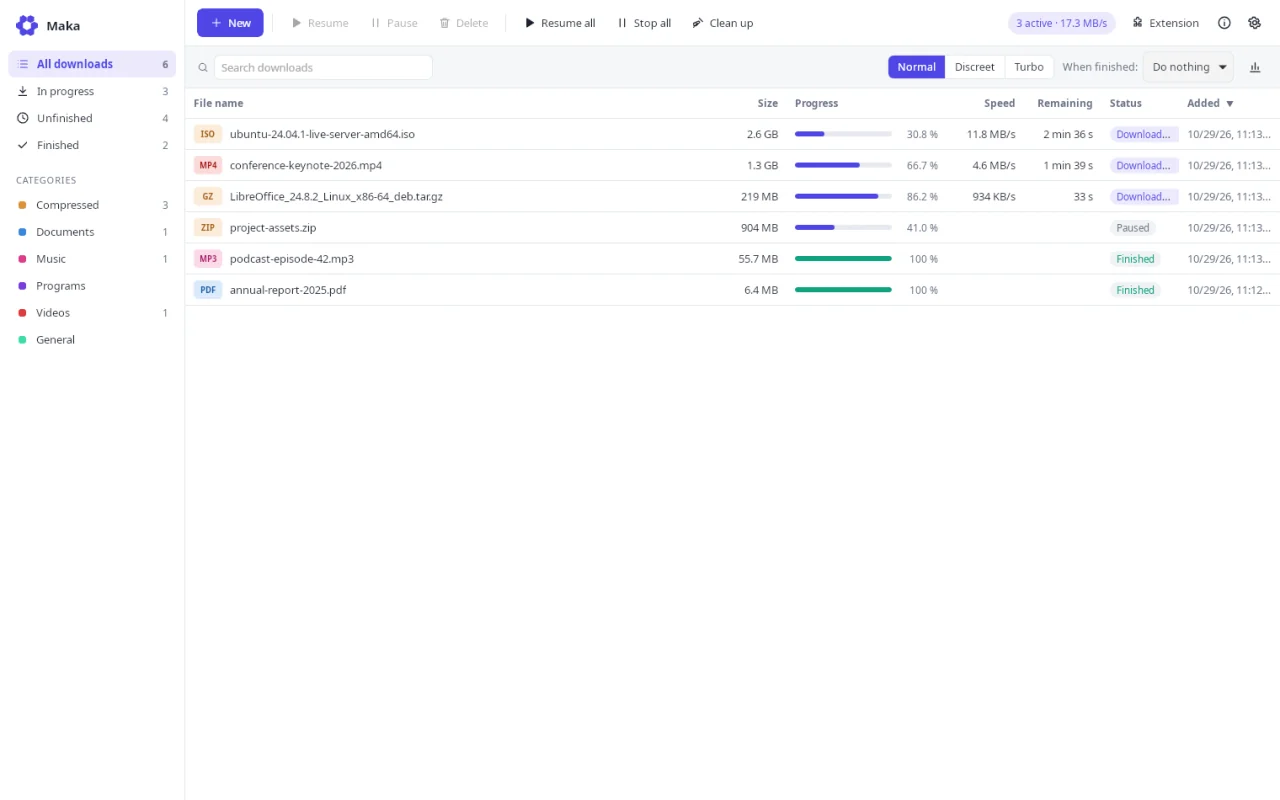Switch speed mode to Turbo
The height and width of the screenshot is (800, 1280).
pos(1028,67)
